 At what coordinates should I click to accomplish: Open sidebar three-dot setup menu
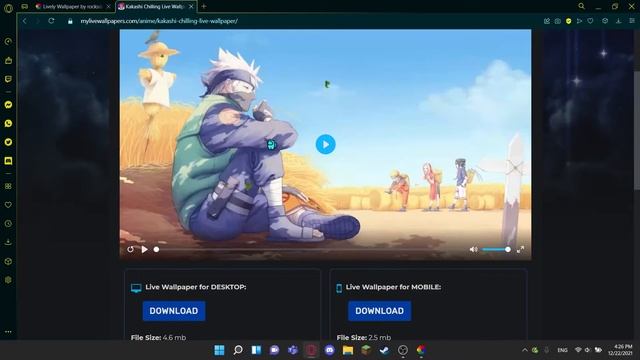pyautogui.click(x=8, y=332)
